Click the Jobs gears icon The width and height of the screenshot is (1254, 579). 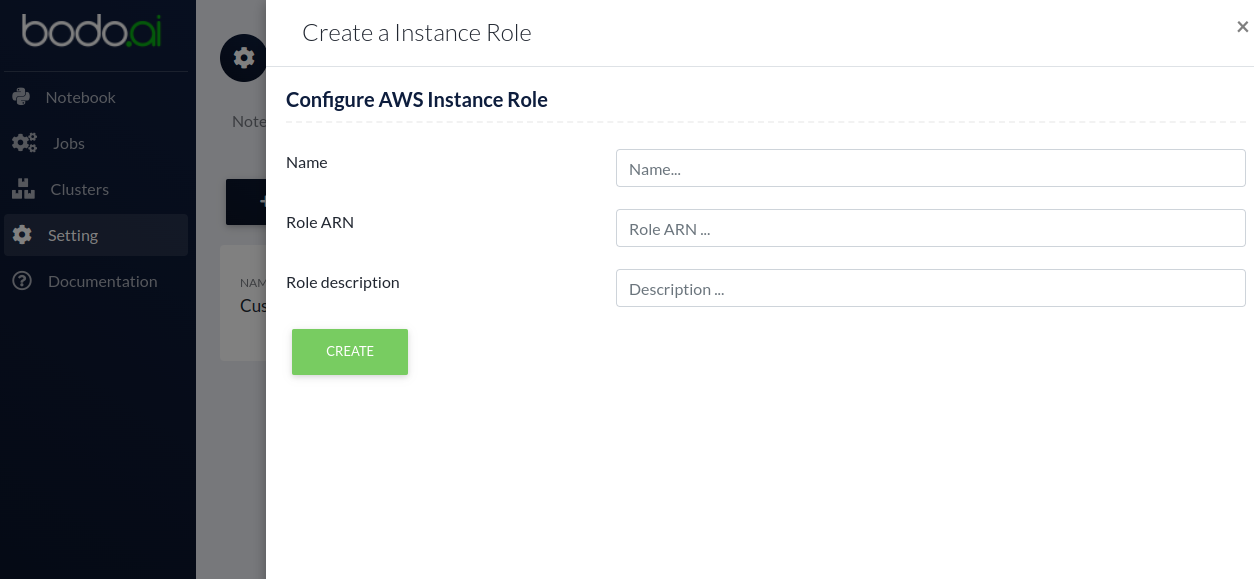click(x=24, y=143)
